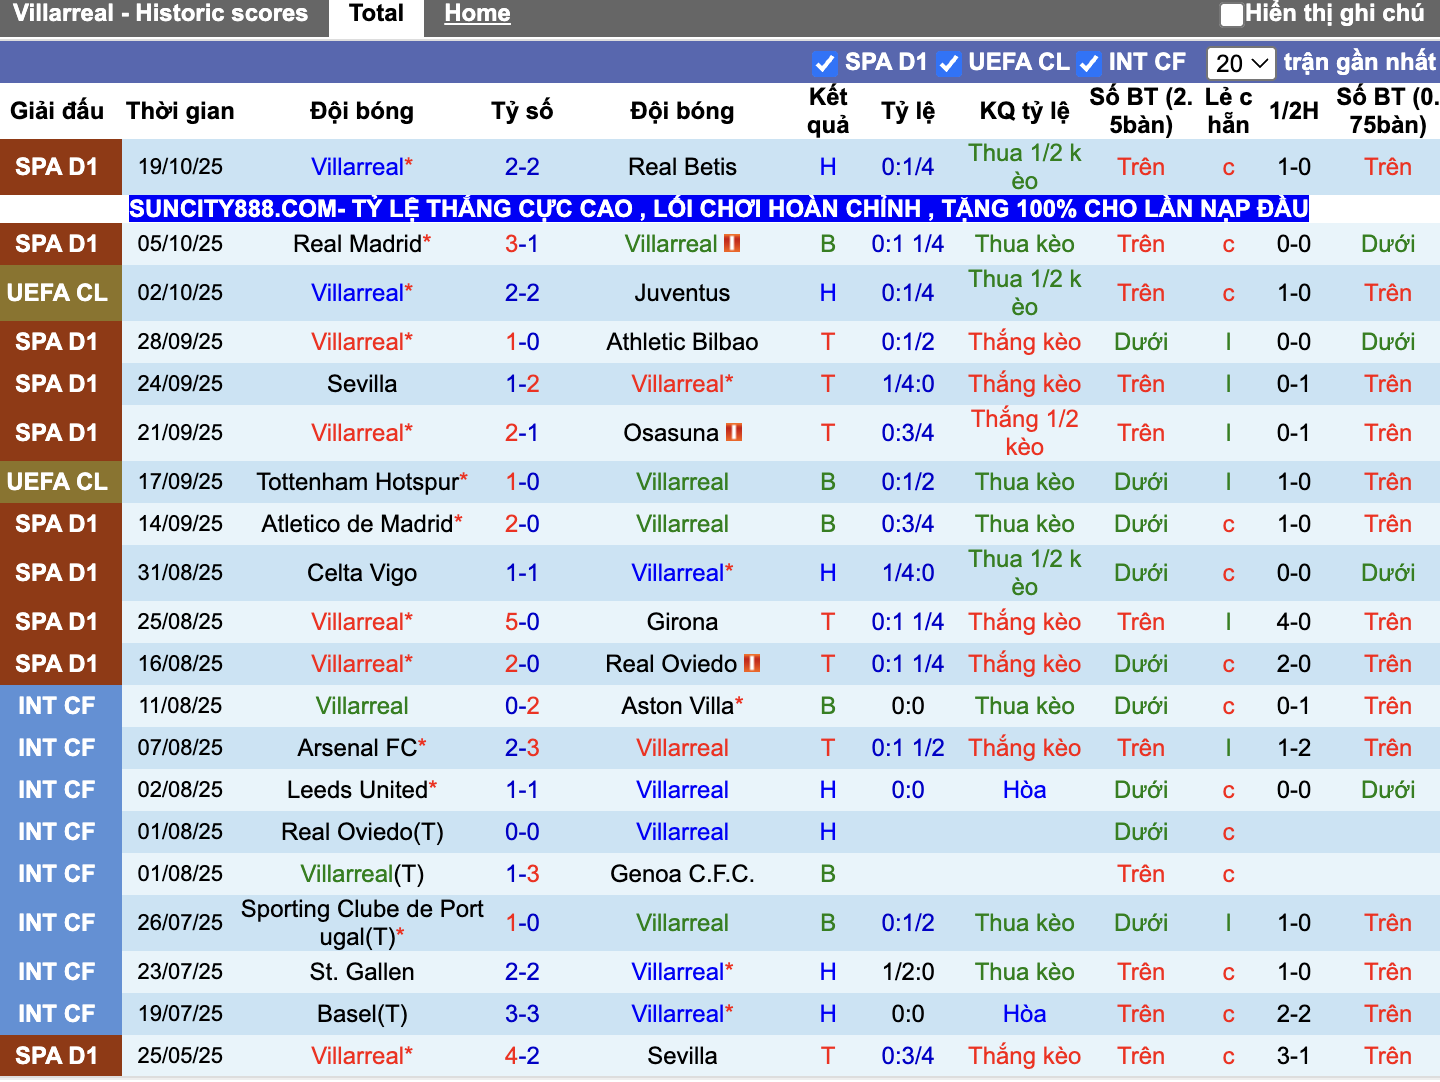Click the Lẻ chẵn column header
The image size is (1440, 1082).
click(1228, 111)
